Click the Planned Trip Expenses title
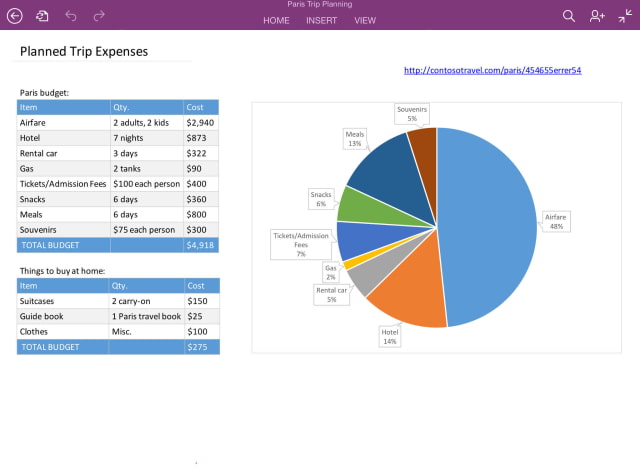 pos(84,51)
